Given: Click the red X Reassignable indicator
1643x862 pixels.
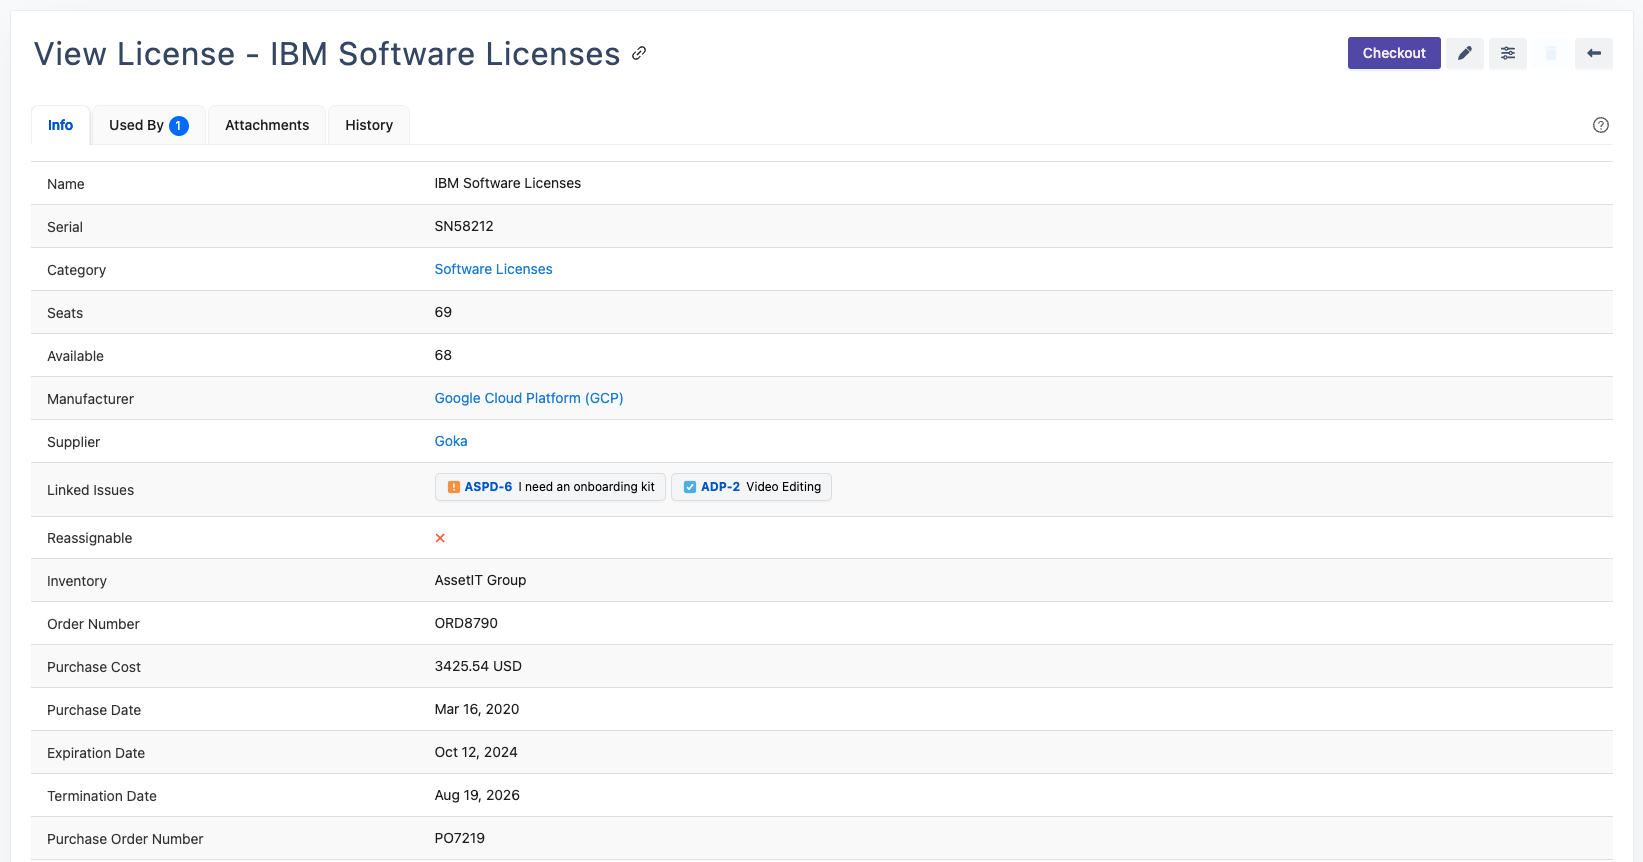Looking at the screenshot, I should (440, 538).
